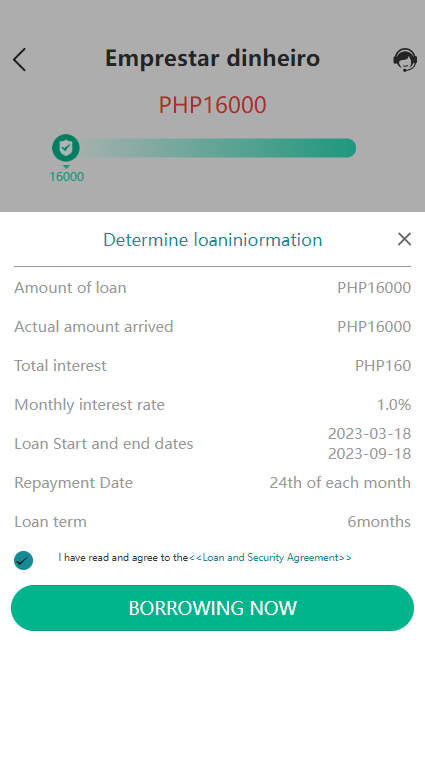This screenshot has width=425, height=775.
Task: Close the loan information dialog
Action: pos(404,239)
